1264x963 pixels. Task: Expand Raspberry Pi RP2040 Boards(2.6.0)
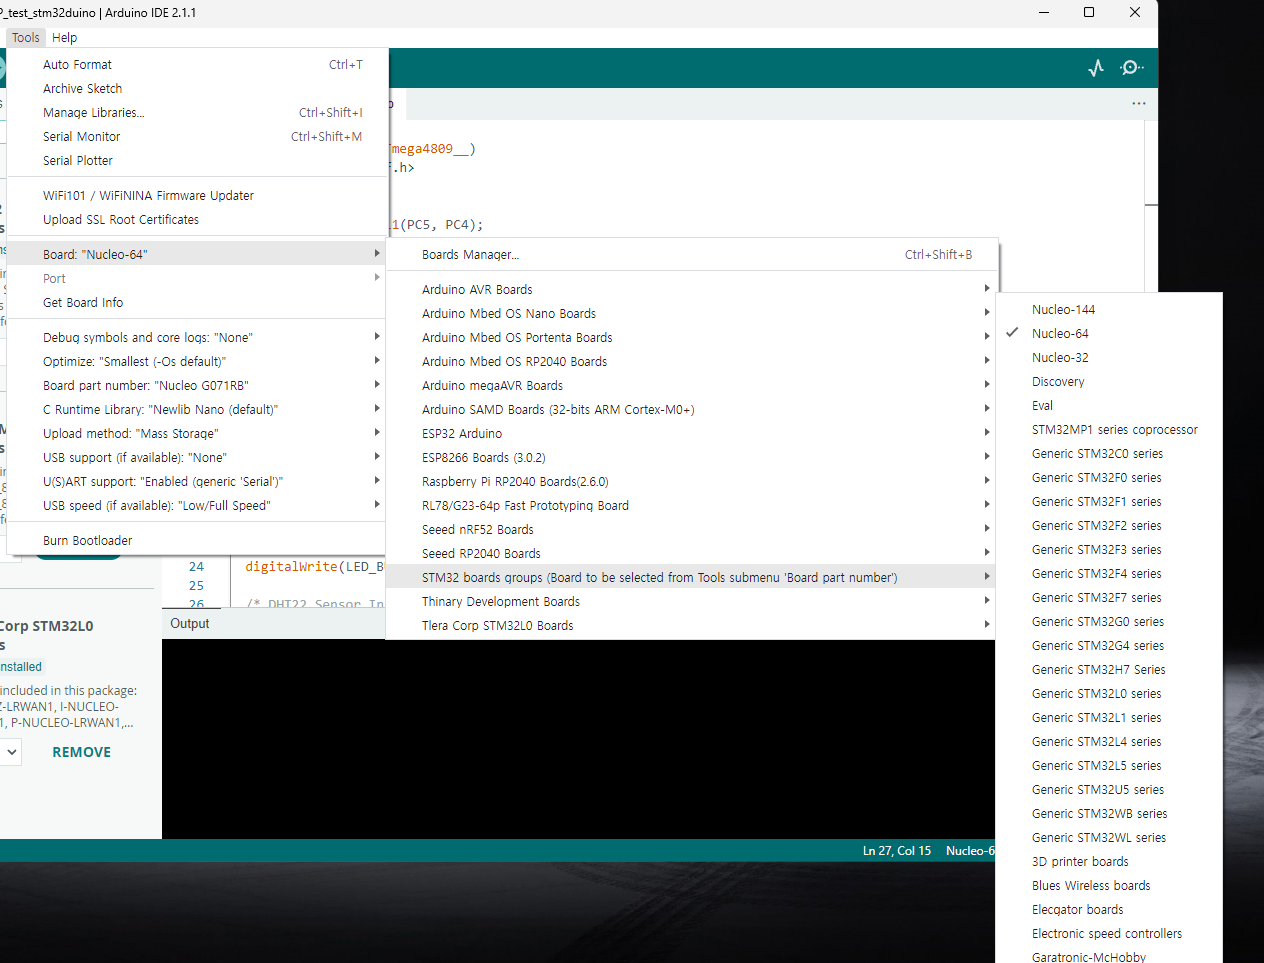(691, 482)
